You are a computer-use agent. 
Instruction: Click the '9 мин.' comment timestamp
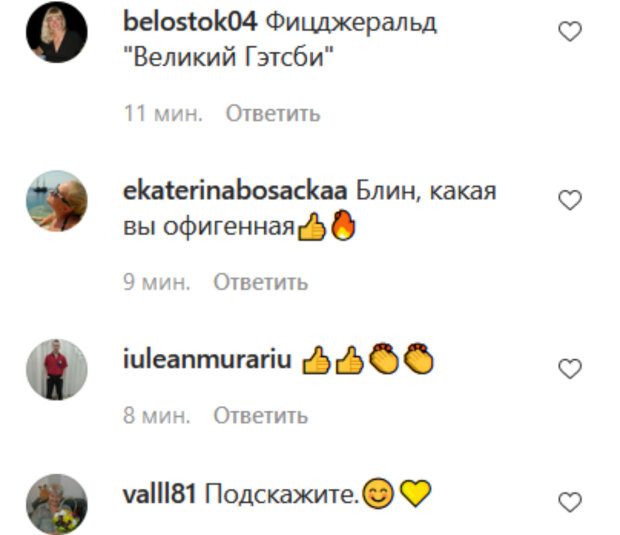(157, 282)
